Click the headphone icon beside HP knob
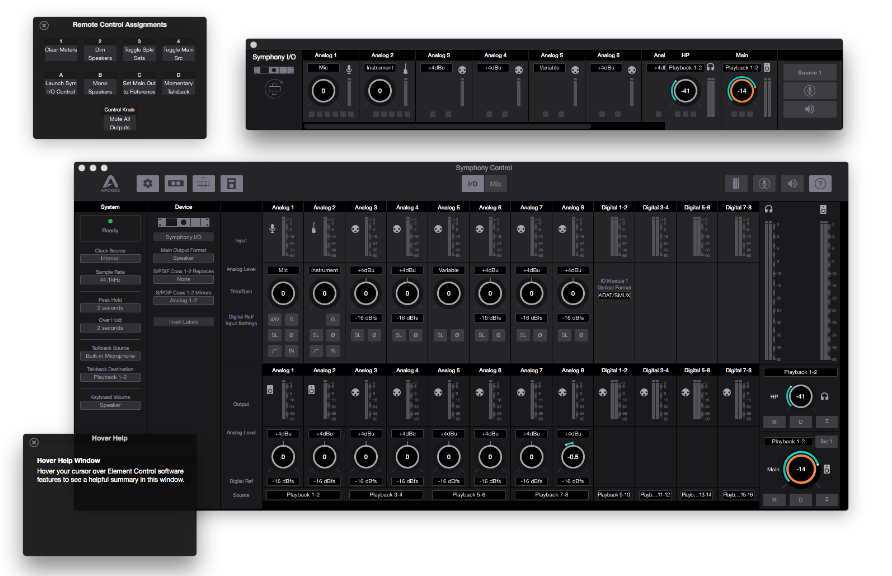Image resolution: width=892 pixels, height=576 pixels. click(x=826, y=397)
